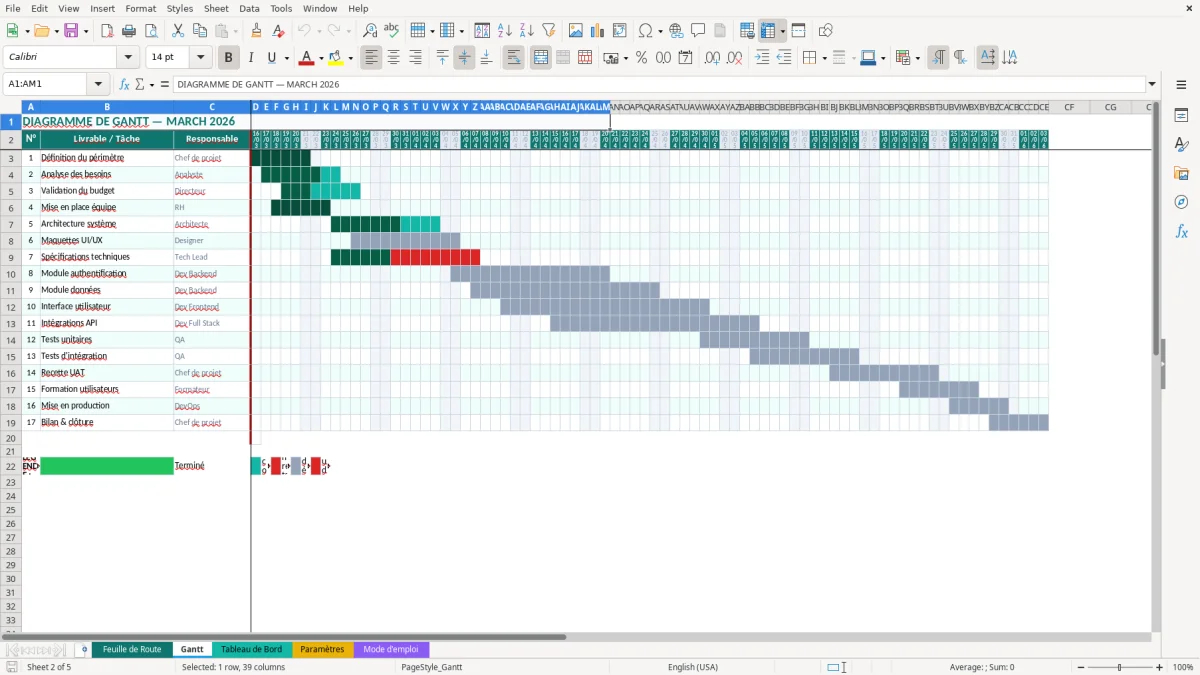Switch to the Mode d'emploi sheet tab

[x=391, y=649]
